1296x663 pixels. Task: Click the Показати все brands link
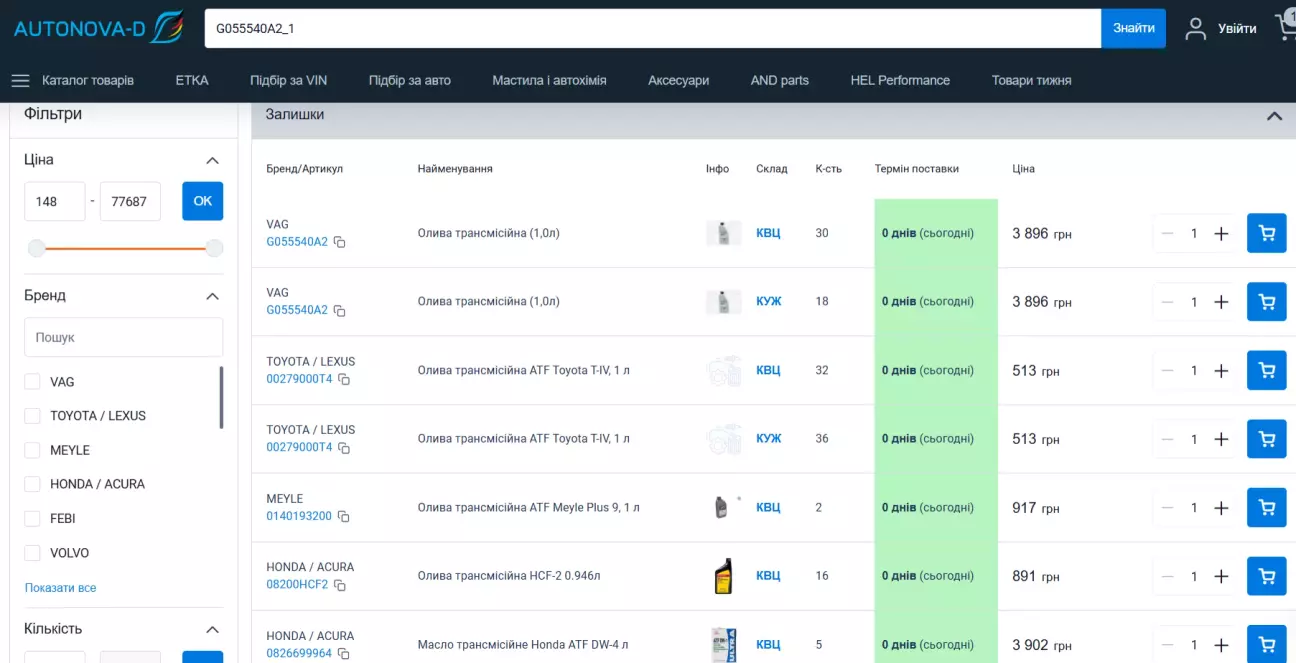pos(60,588)
